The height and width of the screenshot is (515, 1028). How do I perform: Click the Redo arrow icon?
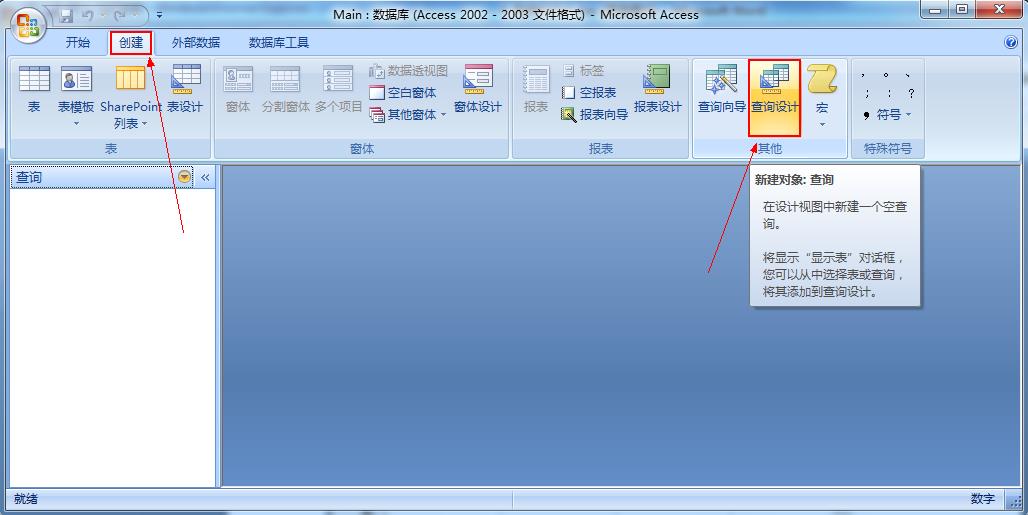(120, 14)
